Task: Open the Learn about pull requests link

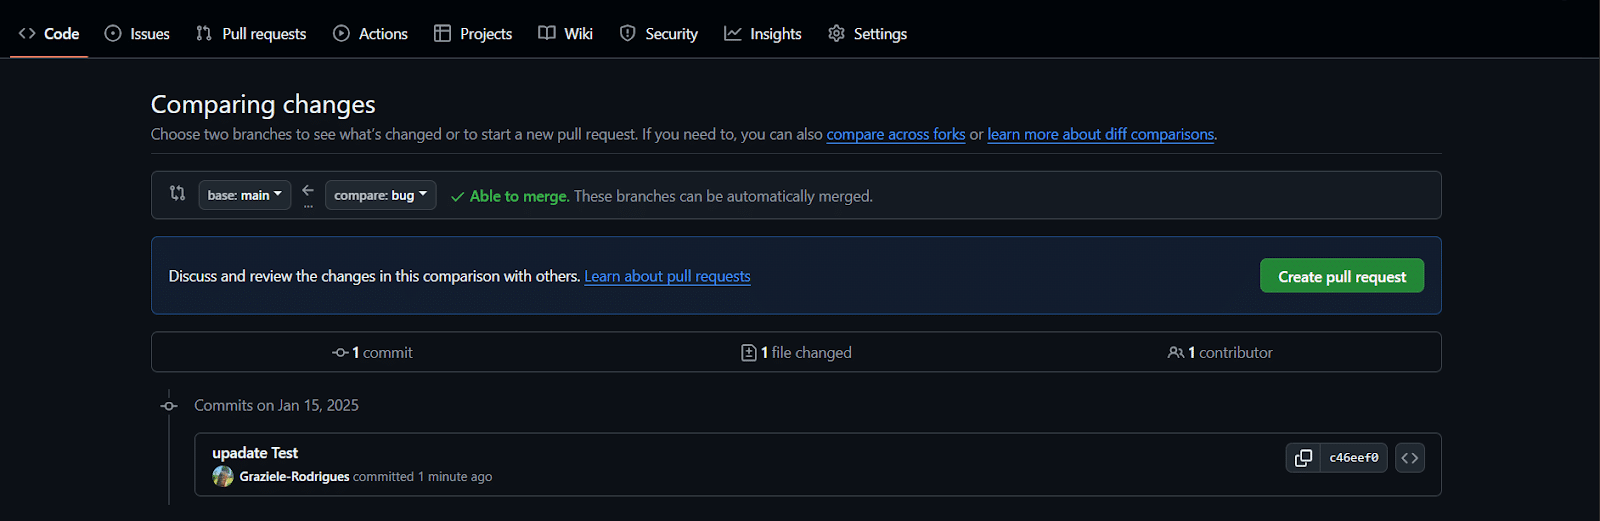Action: (x=667, y=276)
